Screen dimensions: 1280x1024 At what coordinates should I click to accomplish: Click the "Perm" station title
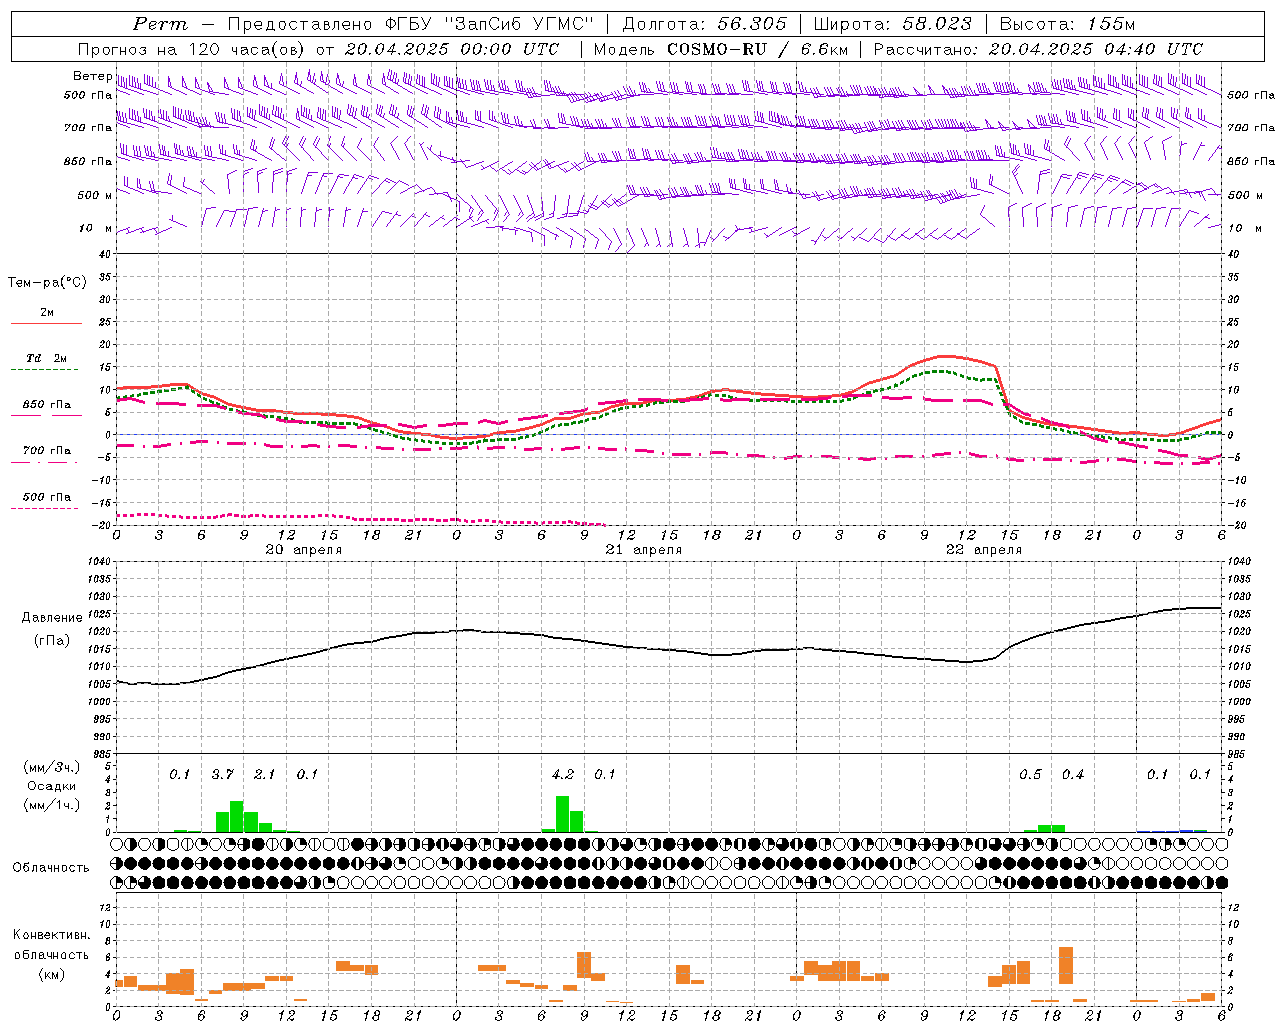(160, 24)
